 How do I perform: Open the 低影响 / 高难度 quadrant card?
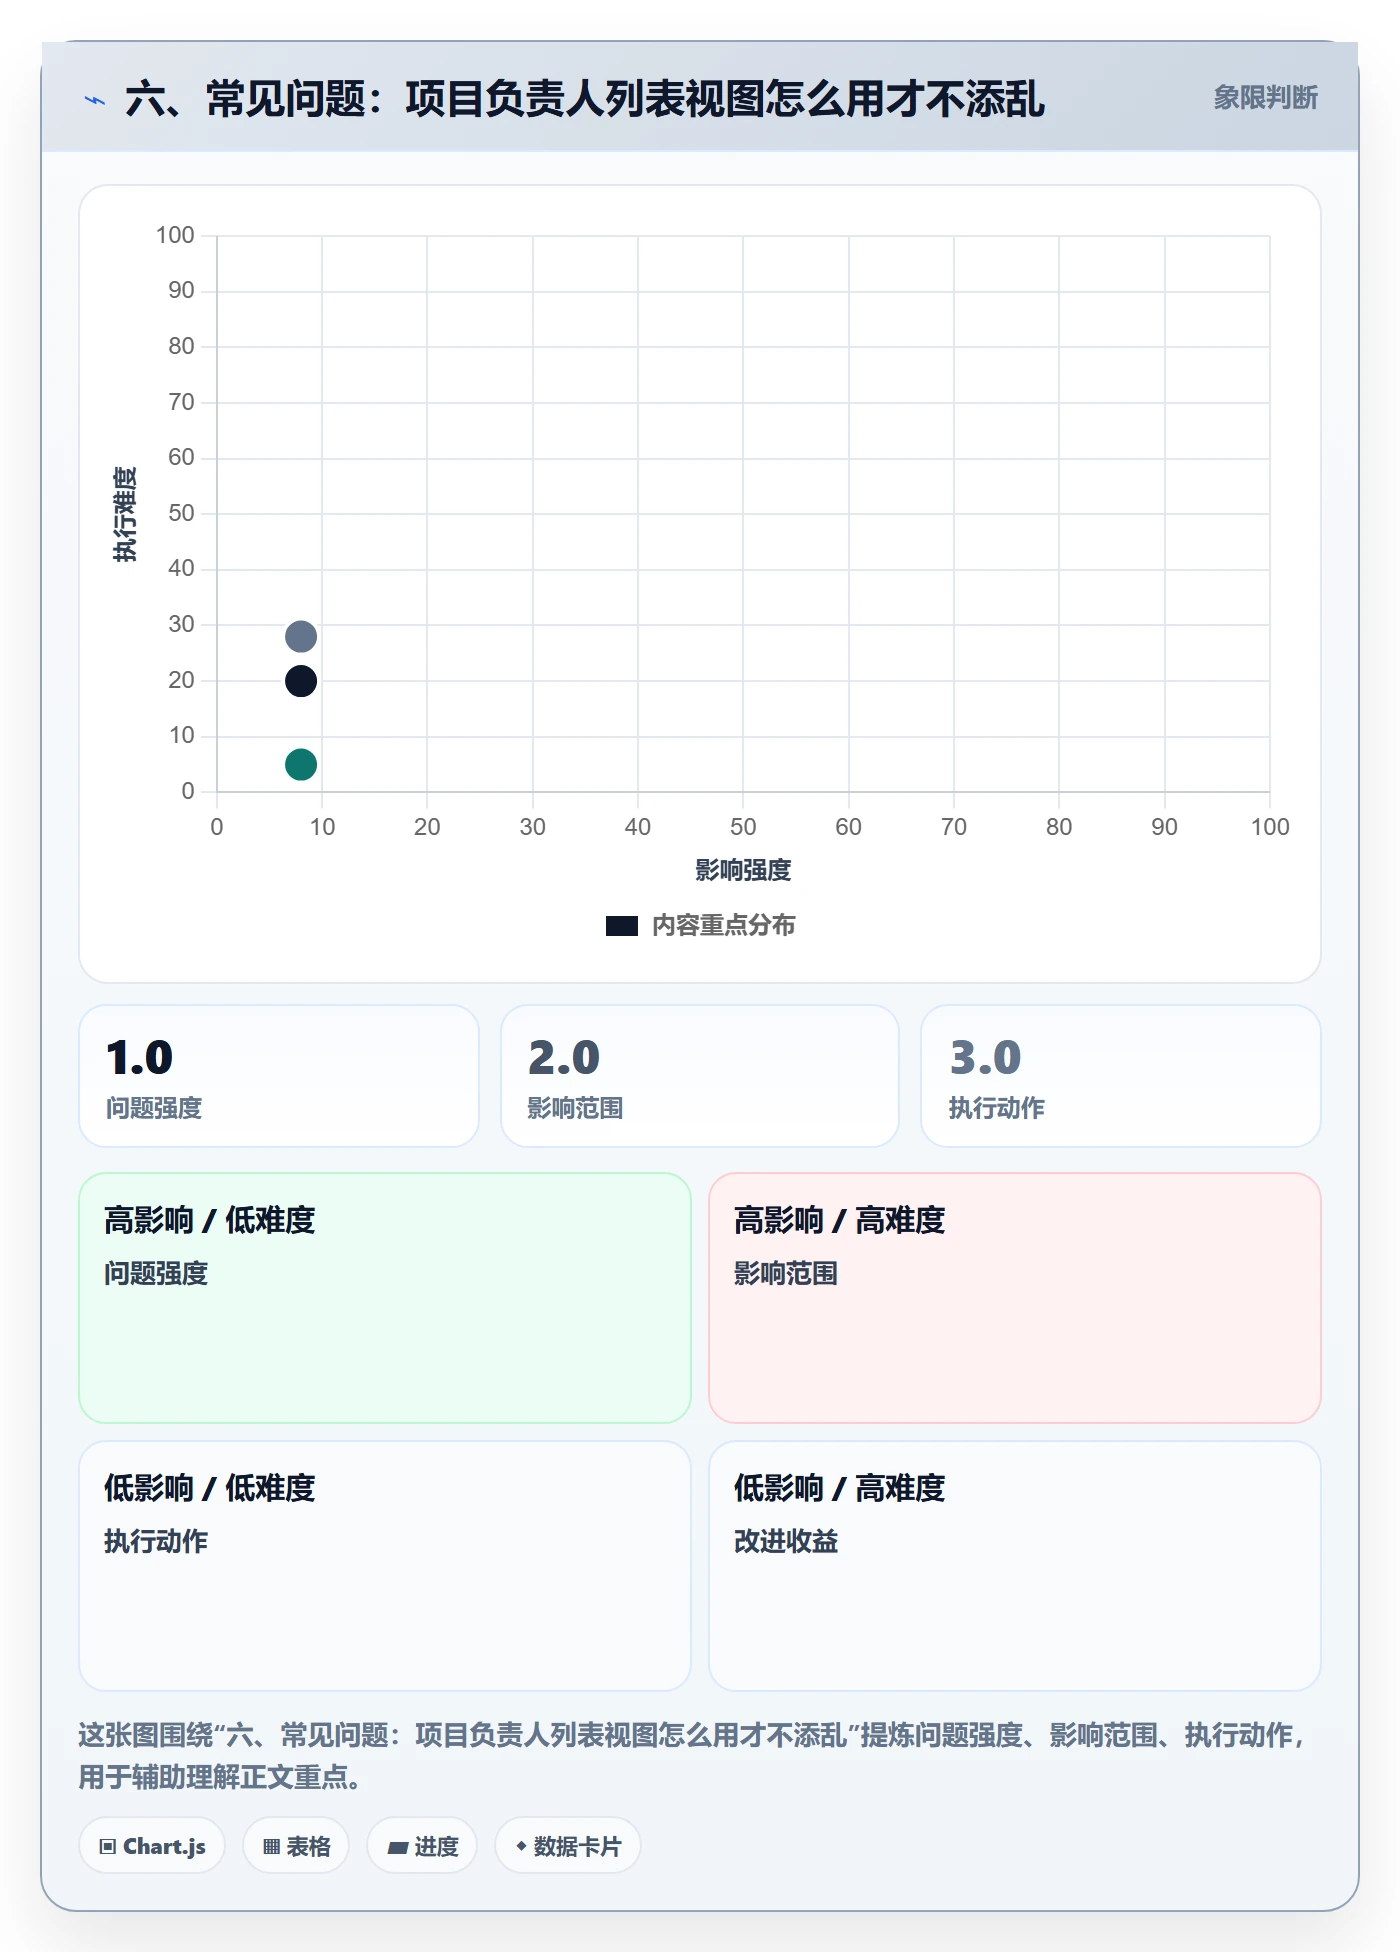(x=1015, y=1566)
